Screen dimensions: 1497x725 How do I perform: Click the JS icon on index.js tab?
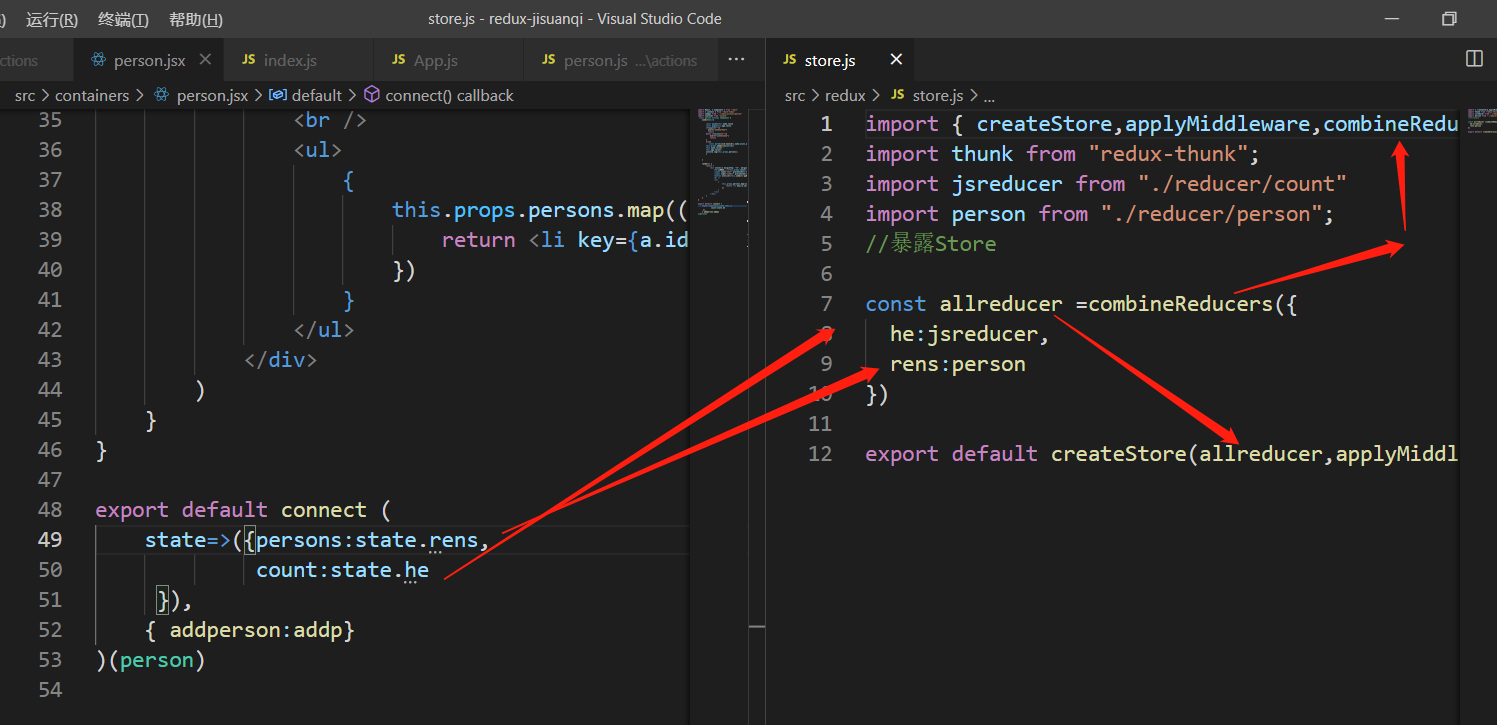tap(249, 60)
